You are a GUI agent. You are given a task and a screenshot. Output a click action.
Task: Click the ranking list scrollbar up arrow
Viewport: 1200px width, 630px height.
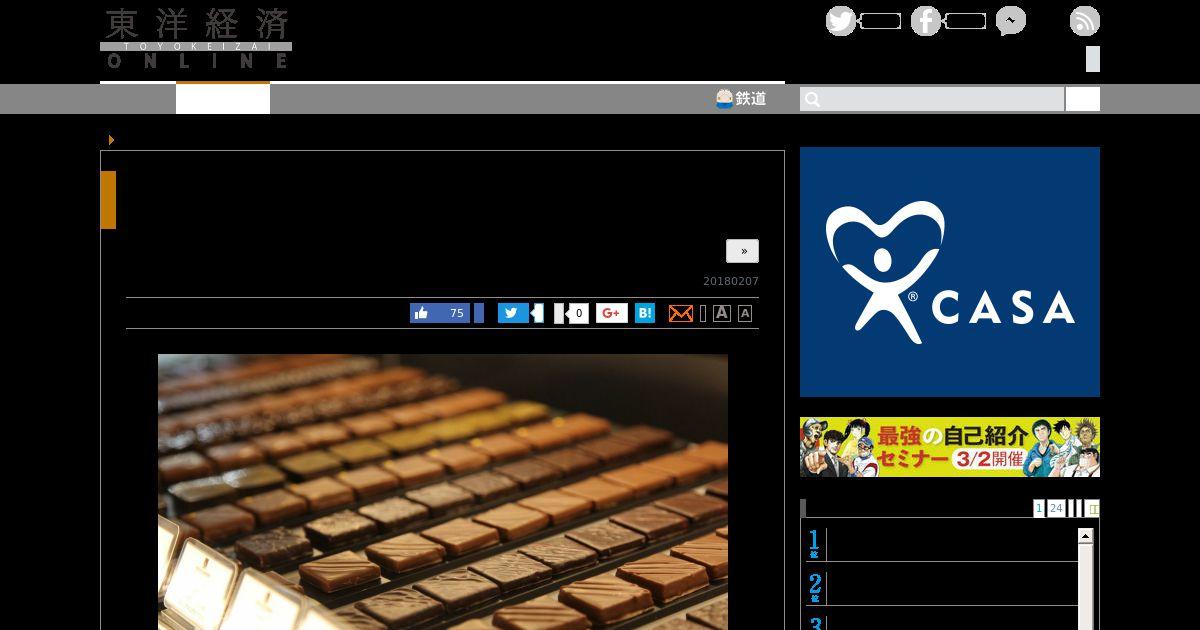(1085, 537)
